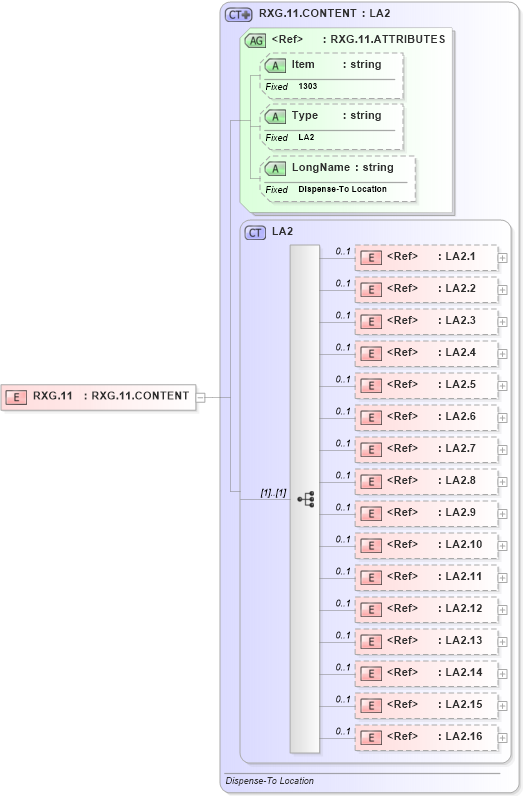The image size is (523, 796).
Task: Click the Dispense-To Location footer annotation
Action: (x=270, y=781)
